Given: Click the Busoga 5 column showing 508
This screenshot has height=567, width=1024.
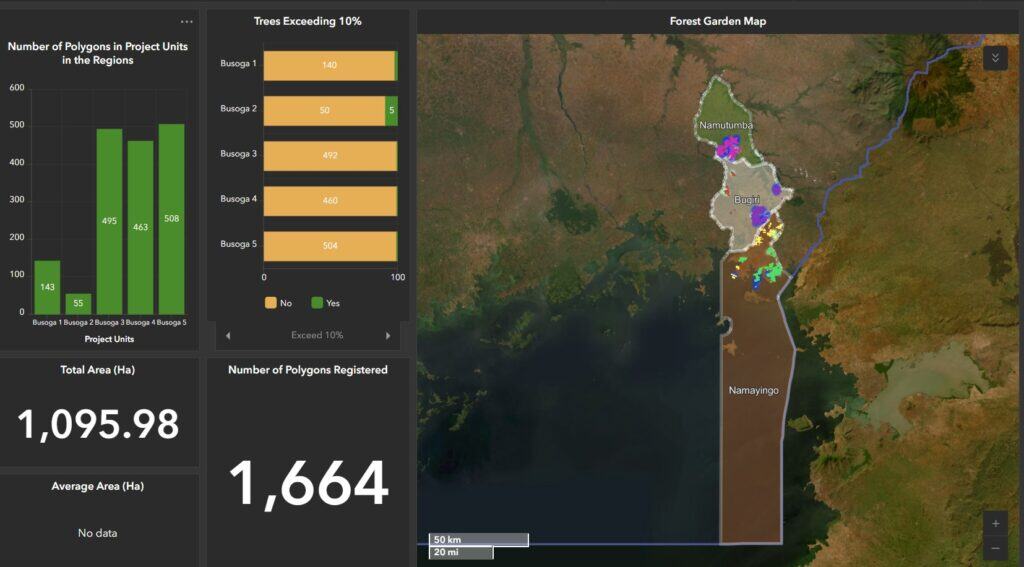Looking at the screenshot, I should pyautogui.click(x=171, y=219).
